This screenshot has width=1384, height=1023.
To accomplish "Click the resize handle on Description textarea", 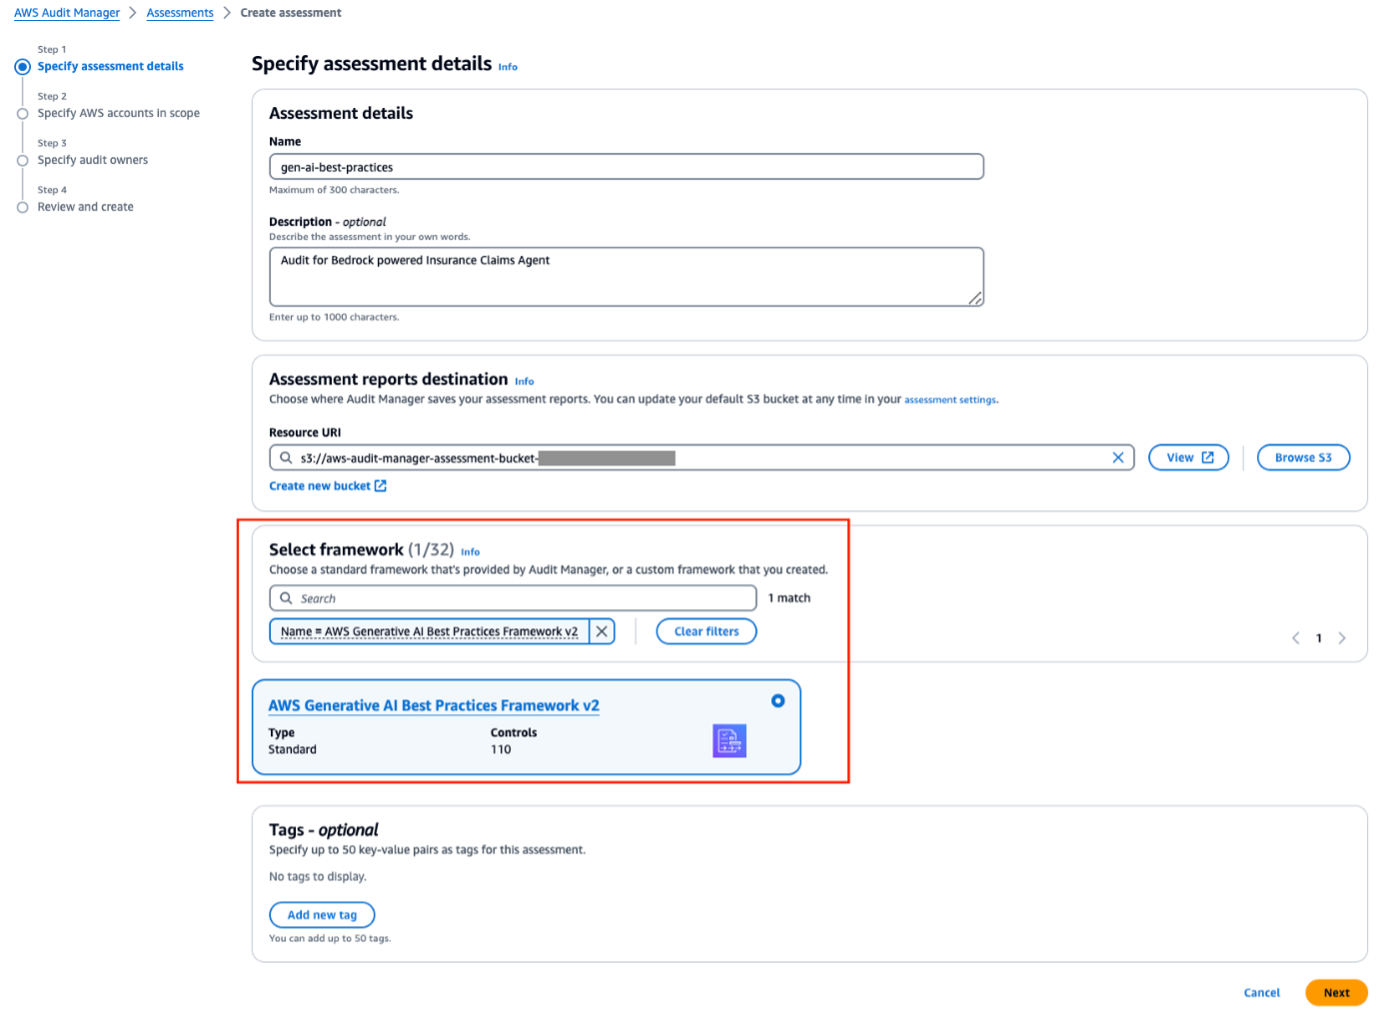I will pyautogui.click(x=975, y=297).
